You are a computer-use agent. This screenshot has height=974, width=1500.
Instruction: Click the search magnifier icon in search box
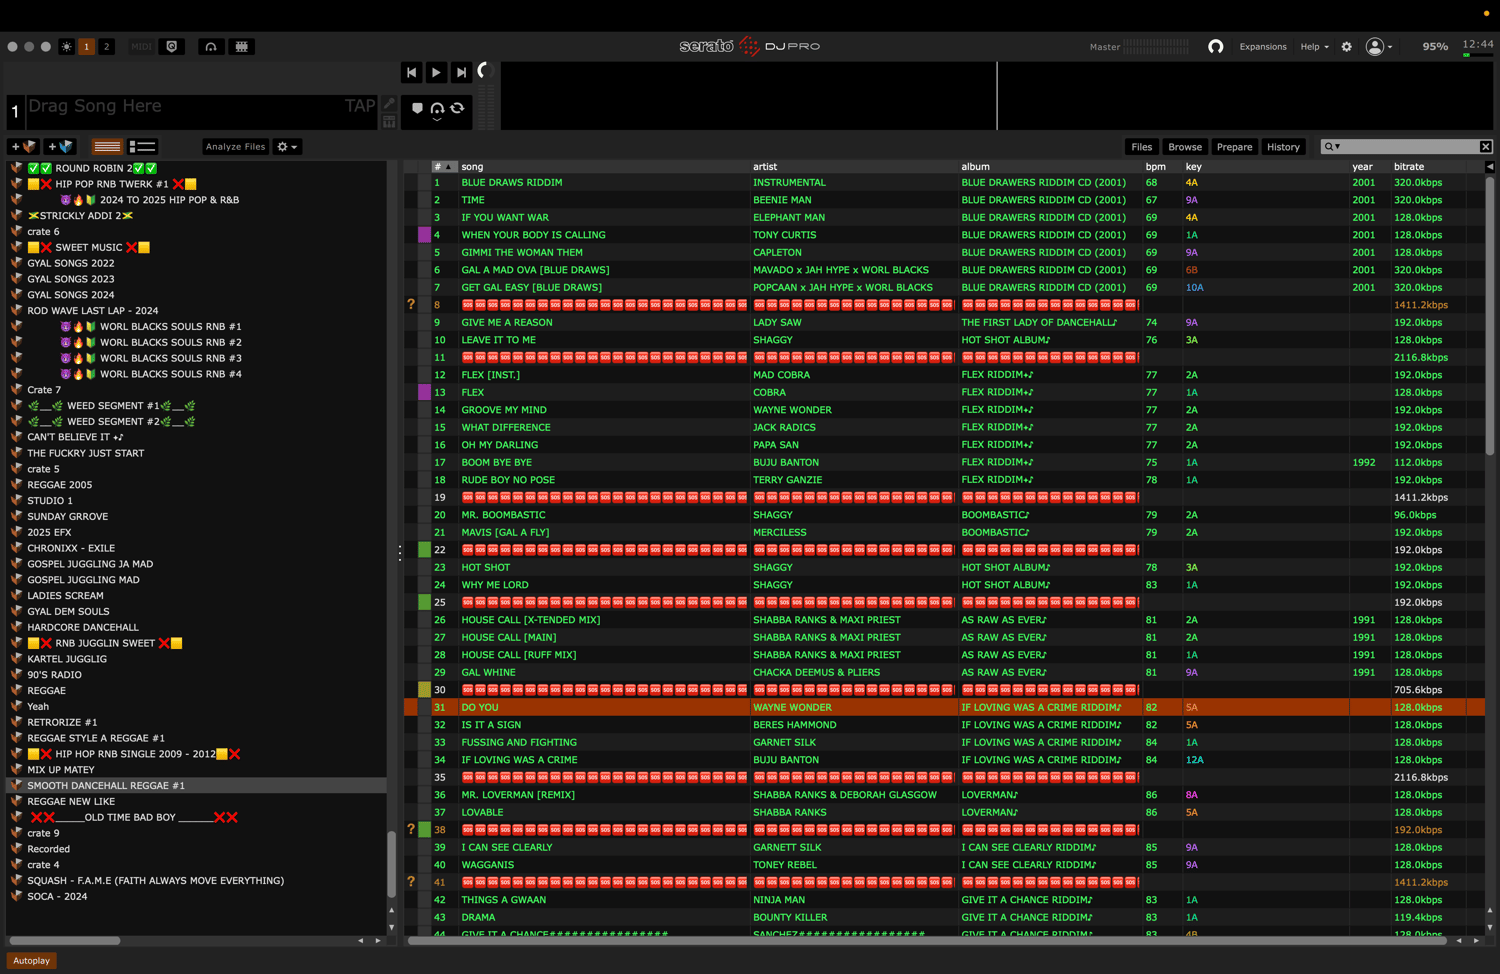[x=1329, y=147]
